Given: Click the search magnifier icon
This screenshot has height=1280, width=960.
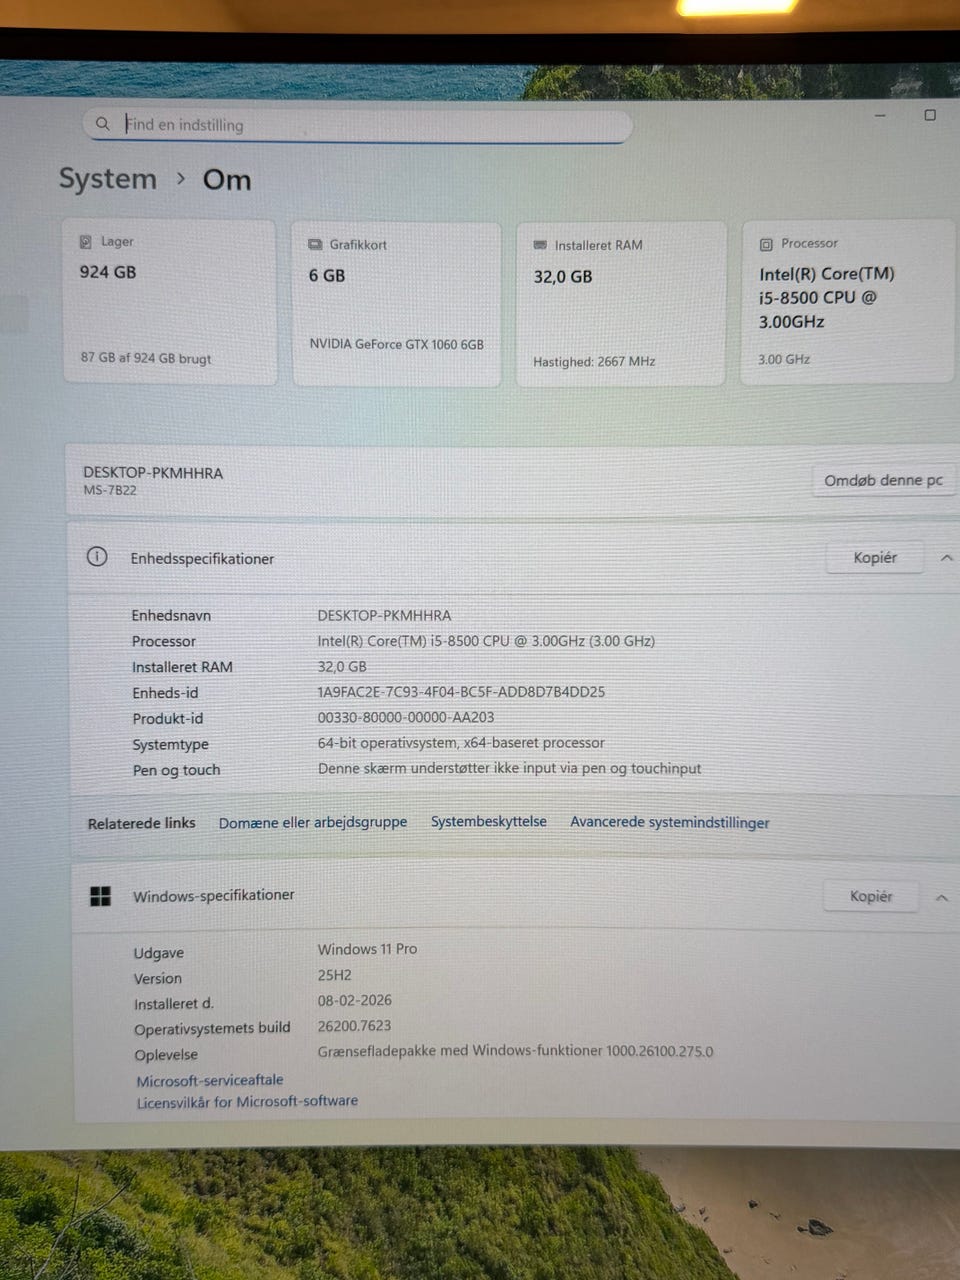Looking at the screenshot, I should pyautogui.click(x=102, y=124).
